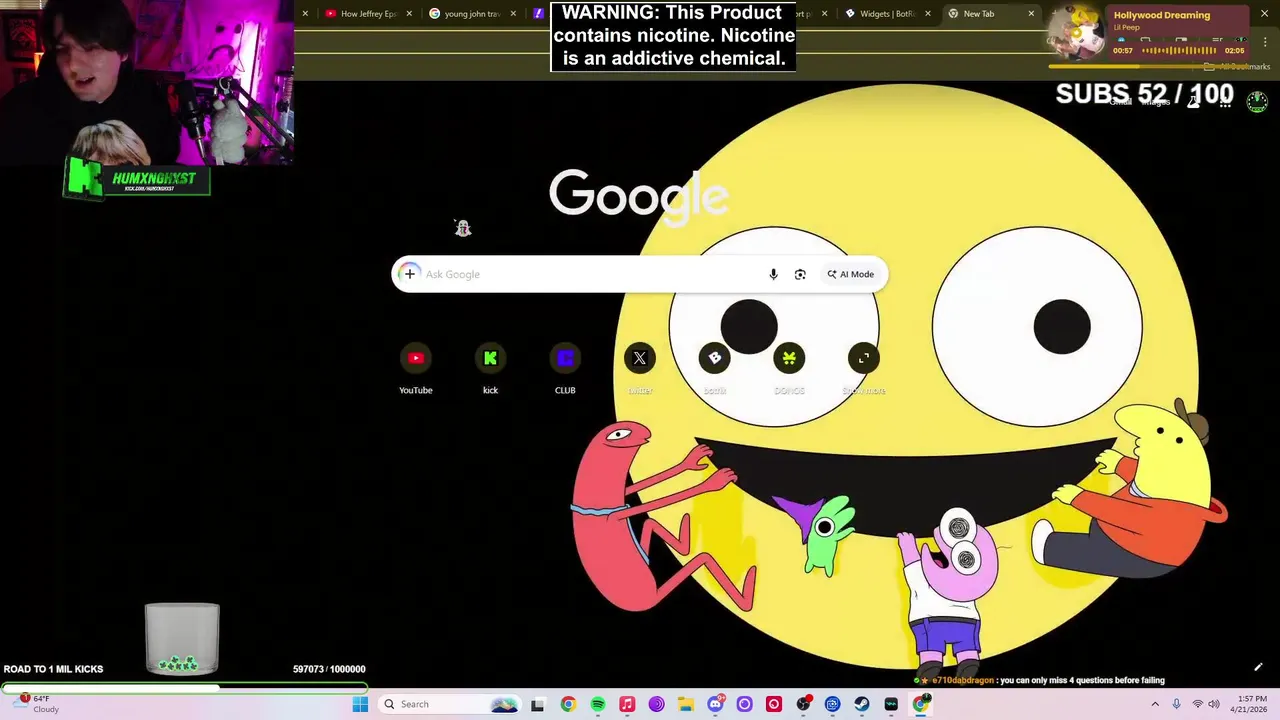Open the Windows Start menu

(360, 704)
